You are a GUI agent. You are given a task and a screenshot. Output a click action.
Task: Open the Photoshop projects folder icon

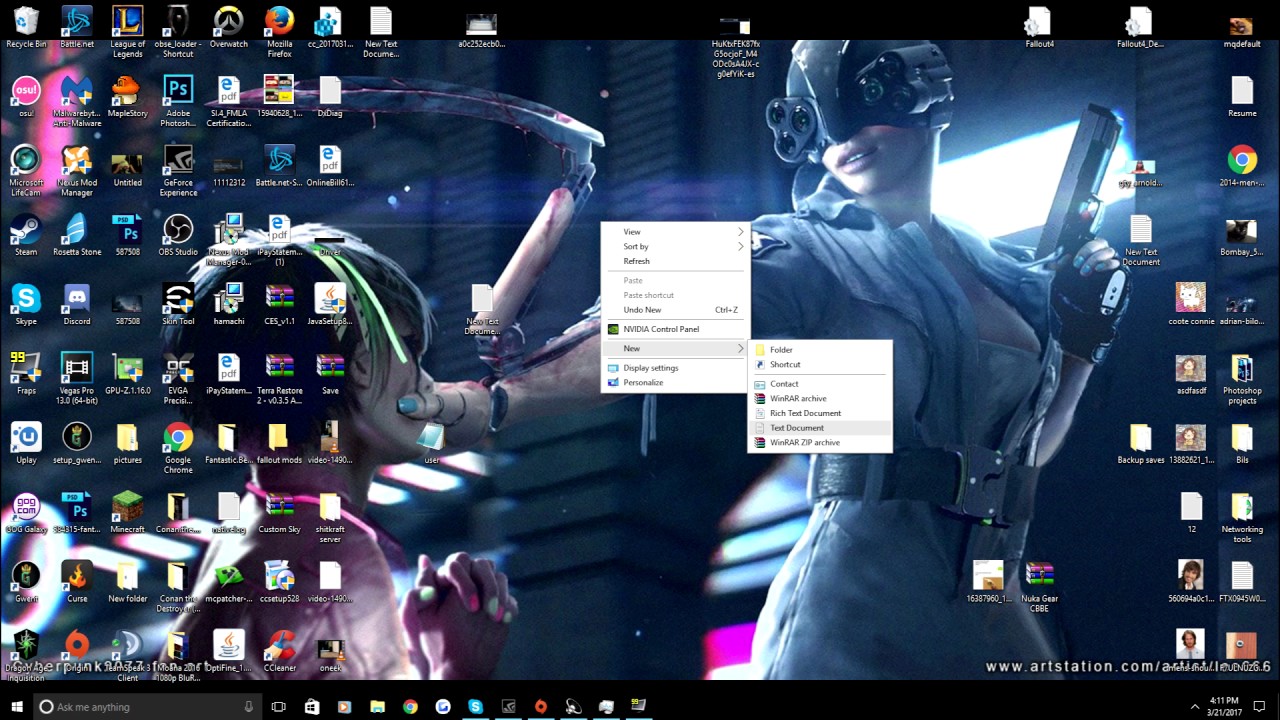click(1241, 378)
